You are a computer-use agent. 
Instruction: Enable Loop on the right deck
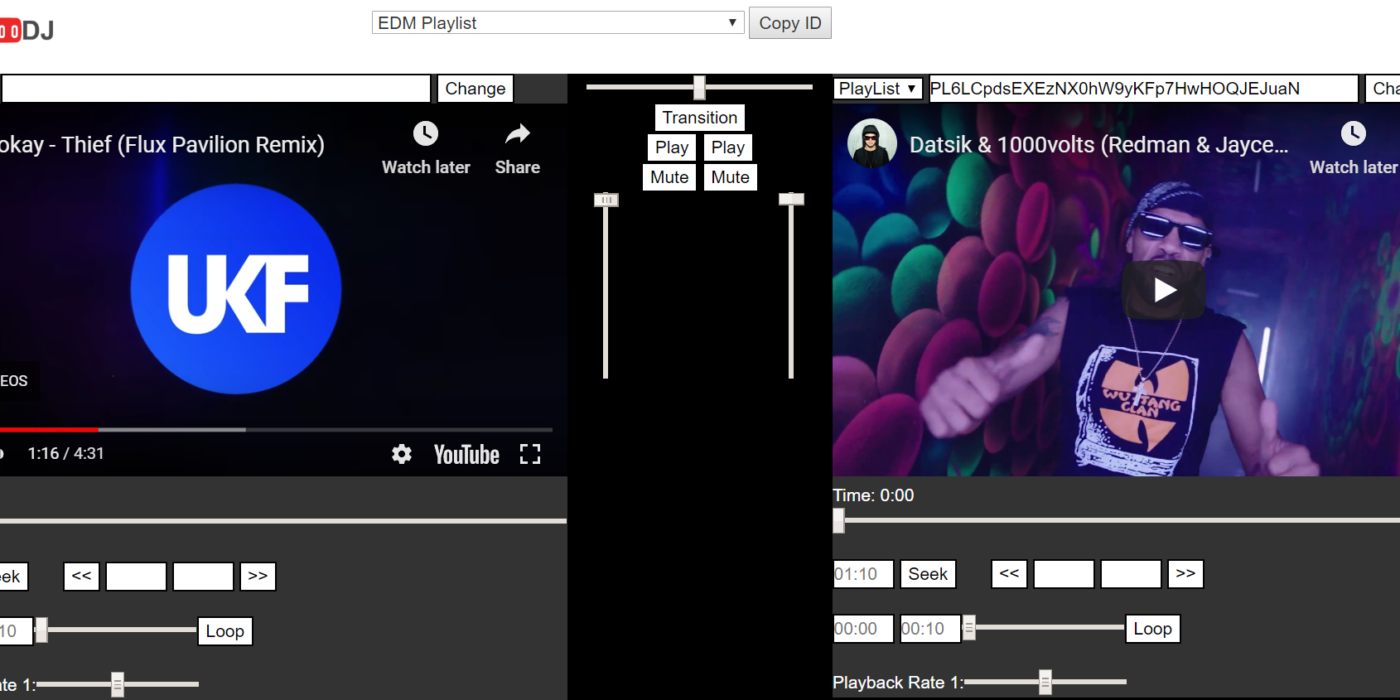coord(1152,628)
